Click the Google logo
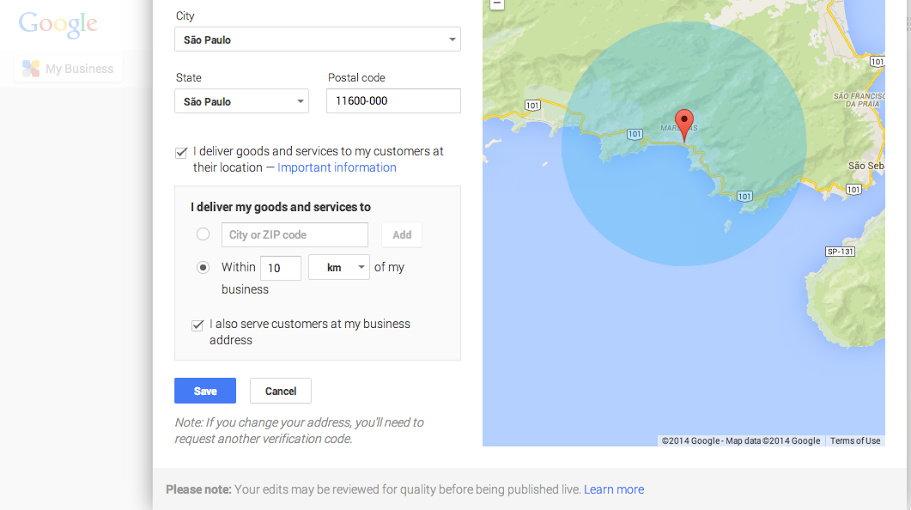Viewport: 911px width, 510px height. 58,24
